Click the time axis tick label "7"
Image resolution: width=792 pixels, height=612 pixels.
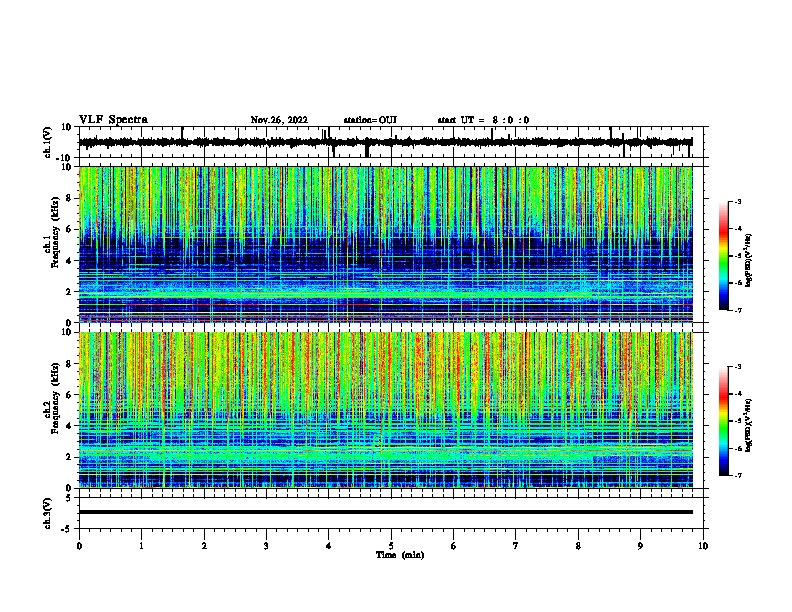point(516,546)
